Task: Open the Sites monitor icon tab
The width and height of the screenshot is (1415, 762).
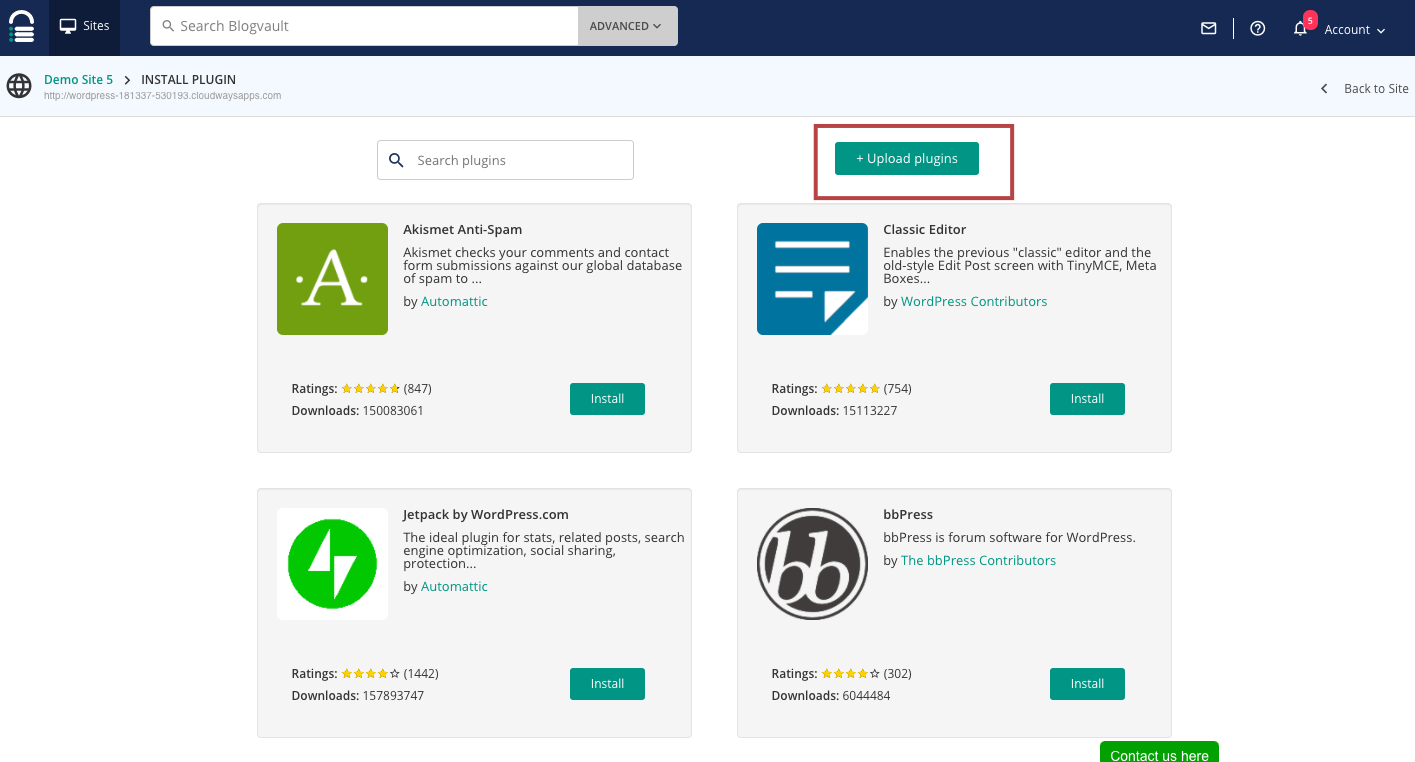Action: (84, 27)
